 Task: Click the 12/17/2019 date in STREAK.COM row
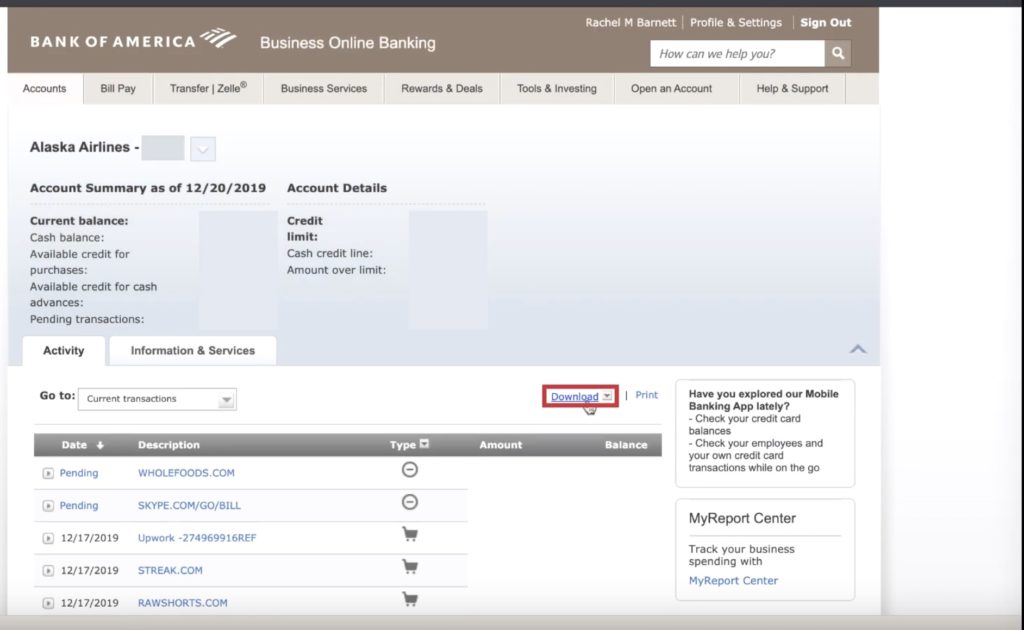coord(89,570)
